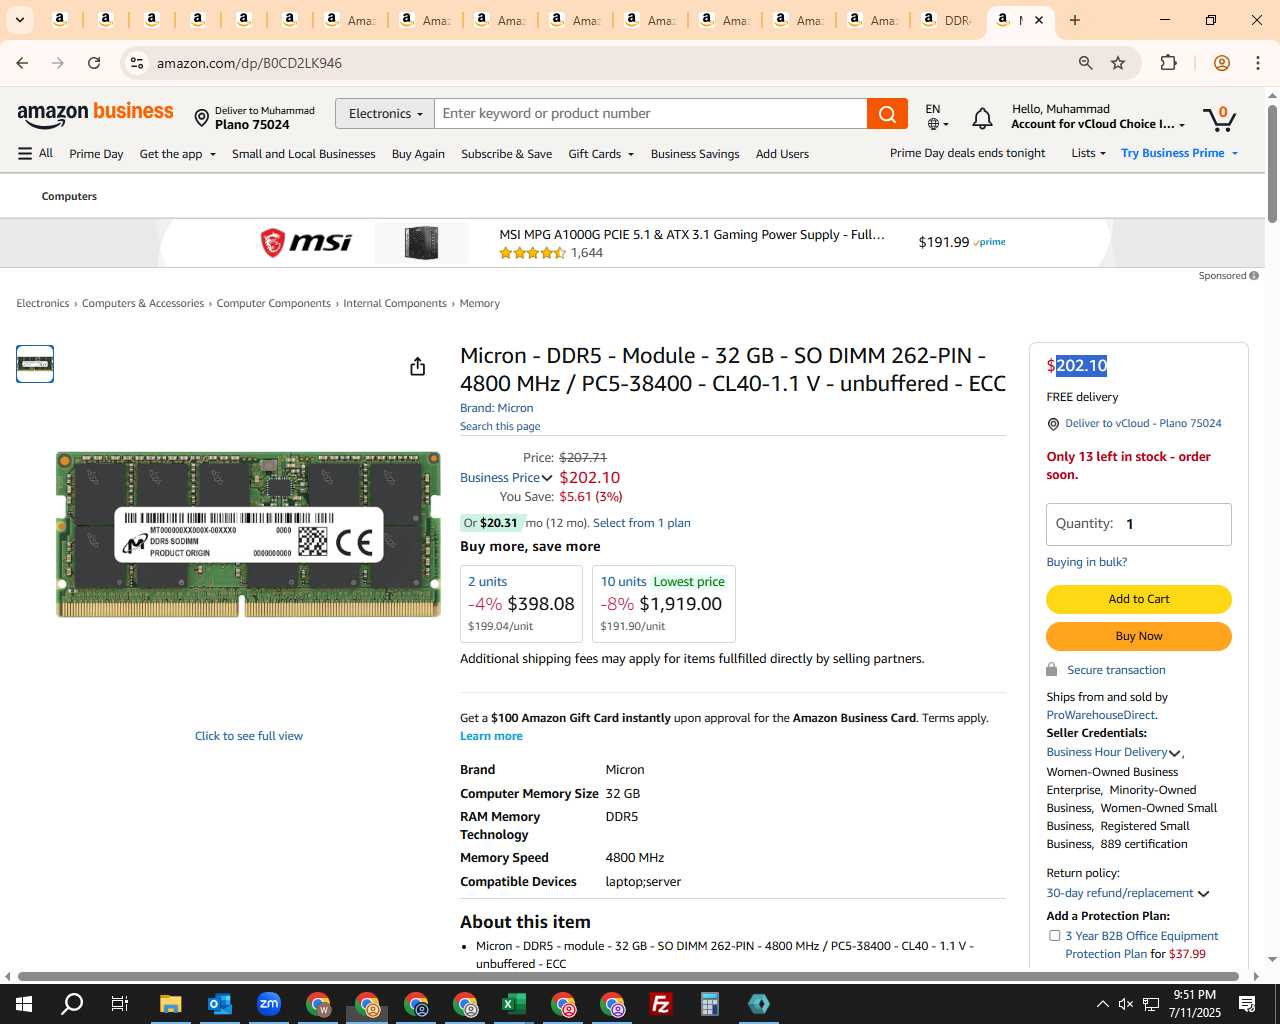Open Subscribe & Save menu item
Image resolution: width=1280 pixels, height=1024 pixels.
[x=506, y=154]
